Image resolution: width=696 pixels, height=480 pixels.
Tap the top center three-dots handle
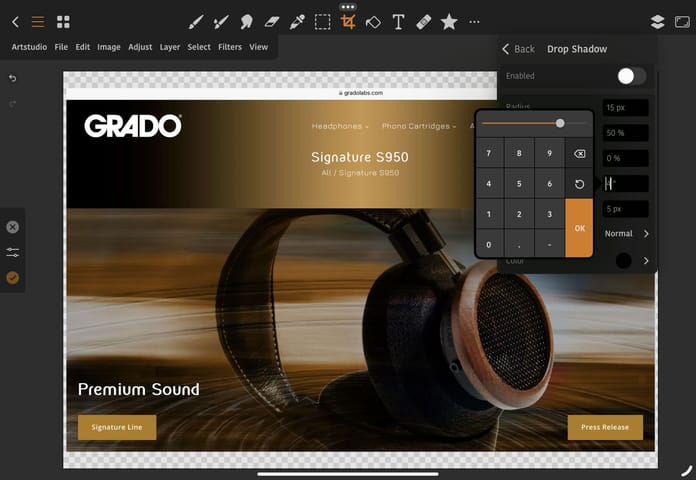[x=348, y=7]
